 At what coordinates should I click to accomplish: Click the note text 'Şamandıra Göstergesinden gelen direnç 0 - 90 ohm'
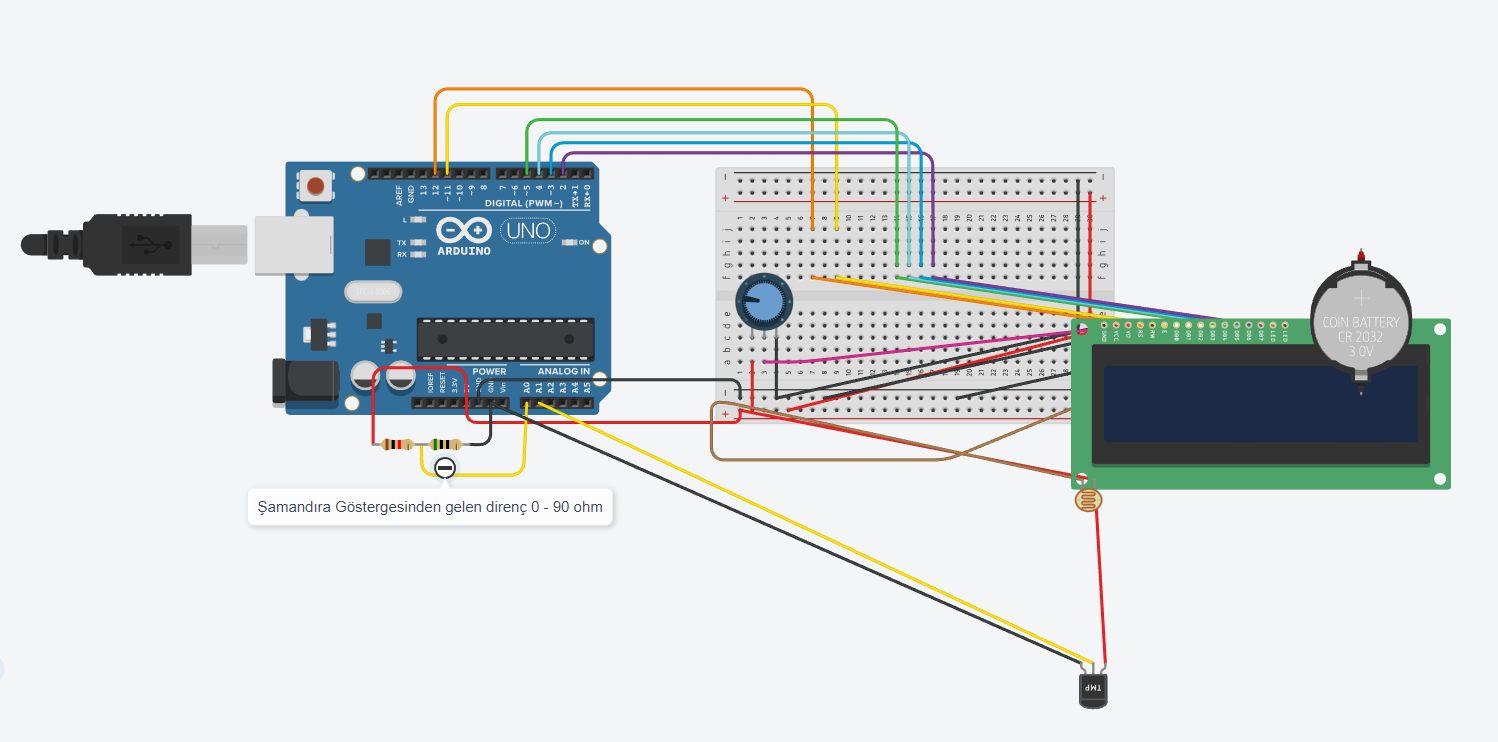430,507
